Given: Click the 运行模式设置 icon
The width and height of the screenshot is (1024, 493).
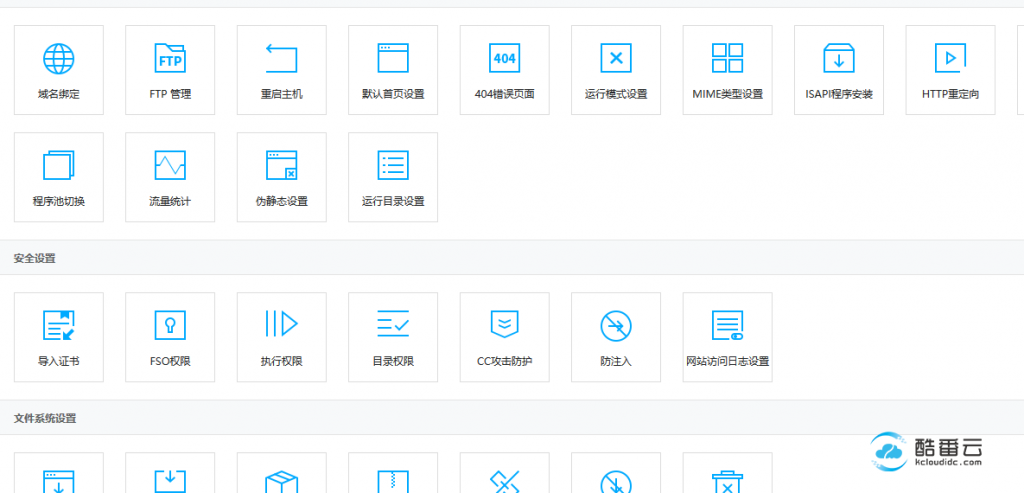Looking at the screenshot, I should coord(616,58).
